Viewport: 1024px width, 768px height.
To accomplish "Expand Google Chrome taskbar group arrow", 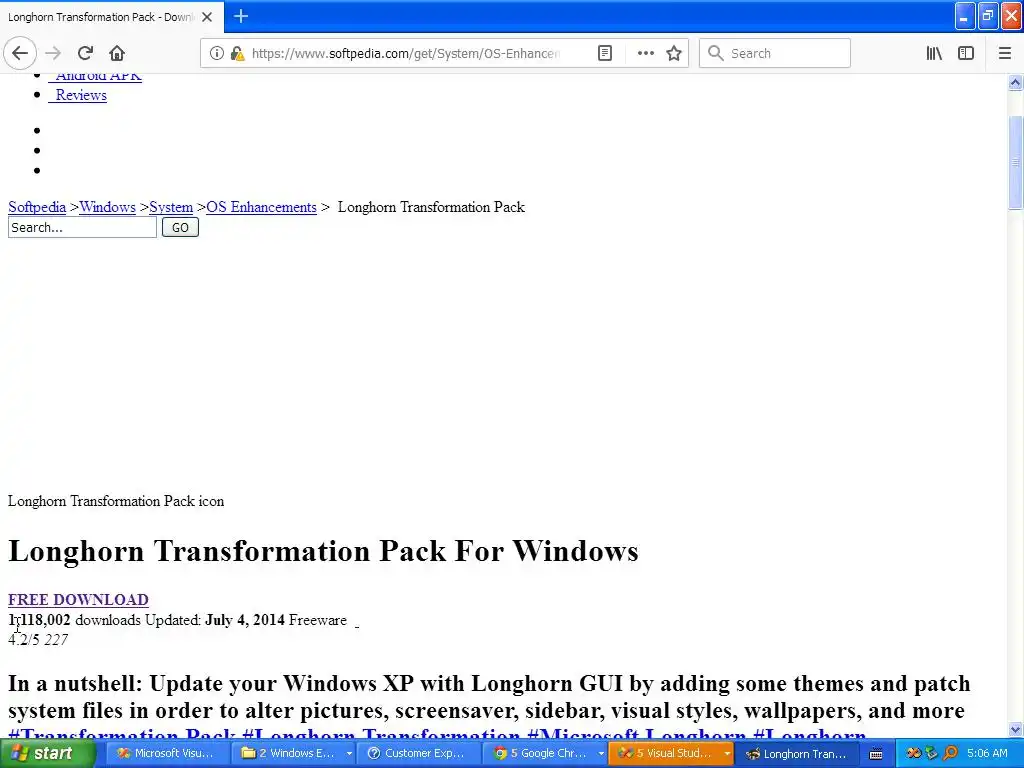I will [601, 754].
